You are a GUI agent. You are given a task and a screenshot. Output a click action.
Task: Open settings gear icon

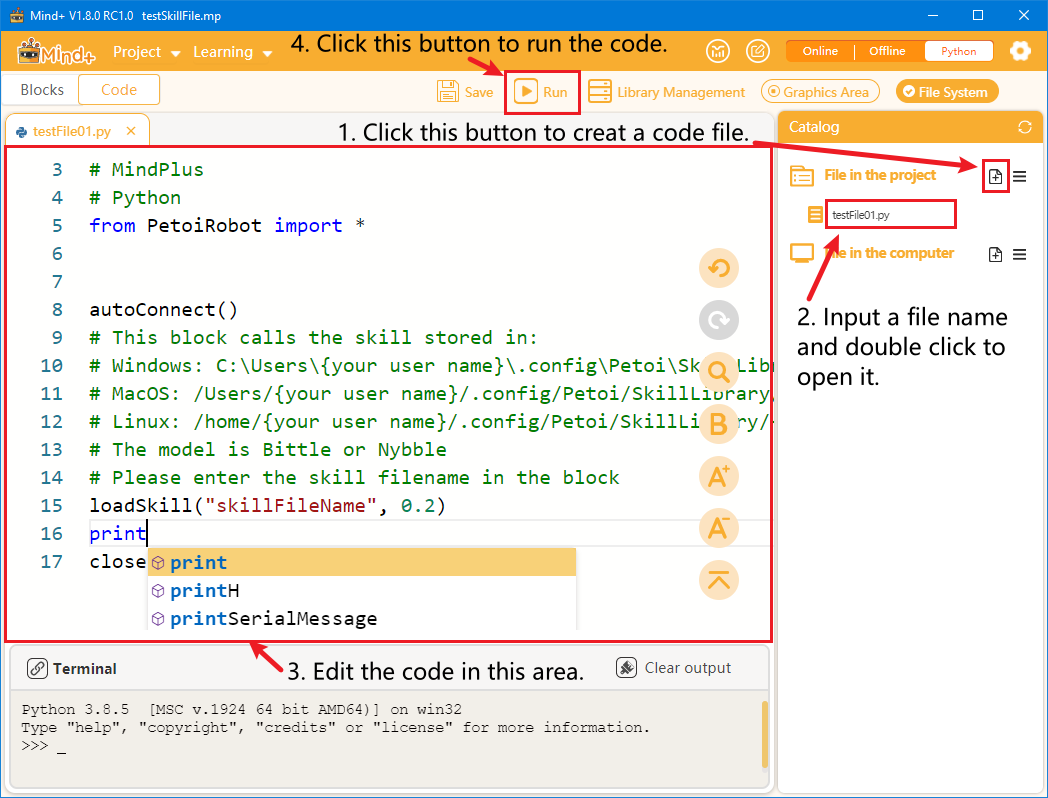tap(1020, 51)
